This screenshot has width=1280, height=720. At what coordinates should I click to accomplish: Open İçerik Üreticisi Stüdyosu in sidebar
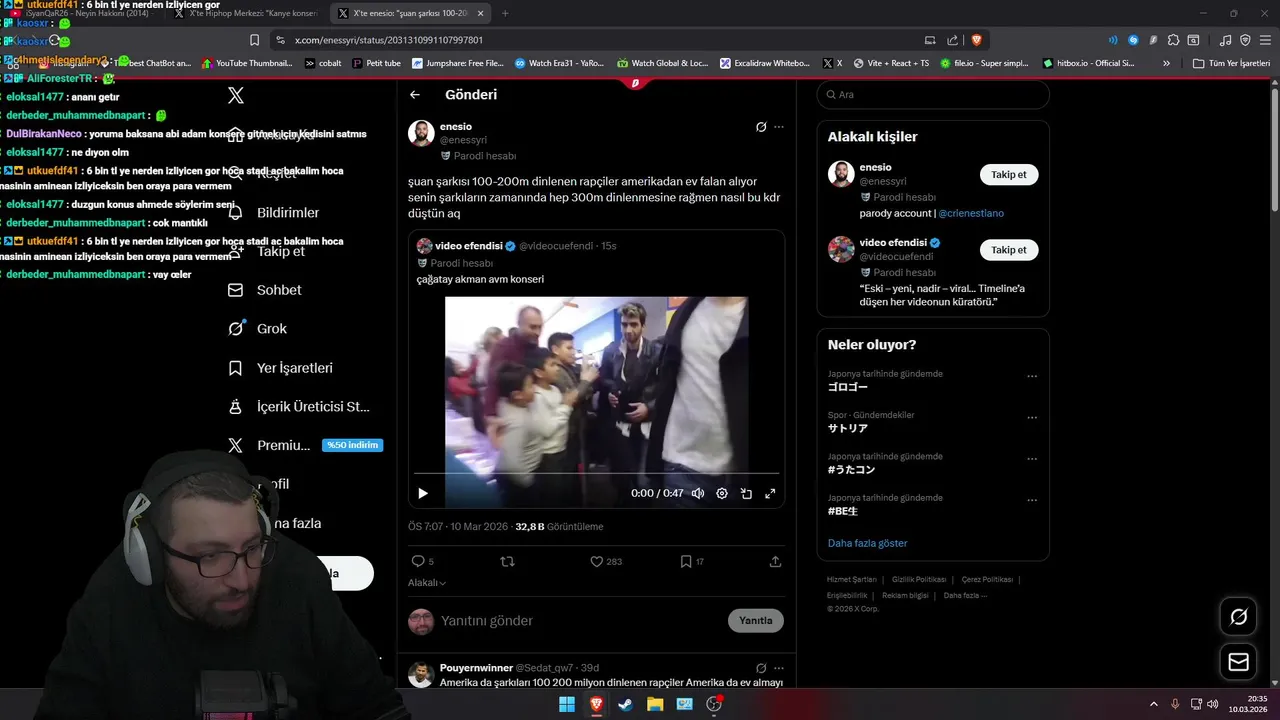(x=299, y=407)
